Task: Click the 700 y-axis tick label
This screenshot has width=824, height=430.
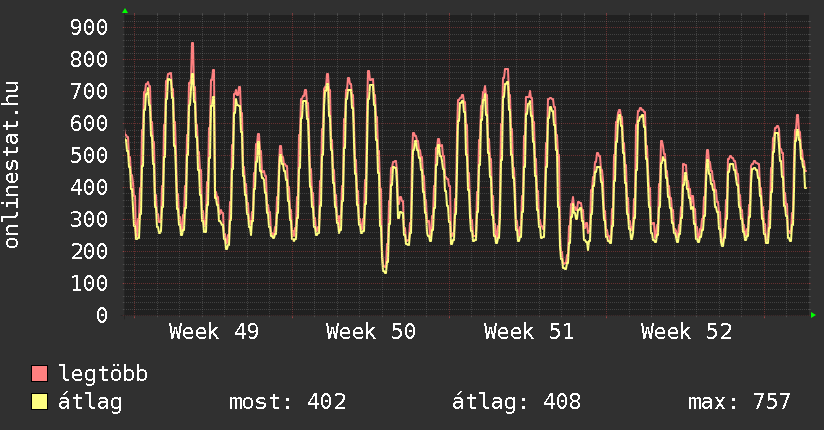Action: 89,91
